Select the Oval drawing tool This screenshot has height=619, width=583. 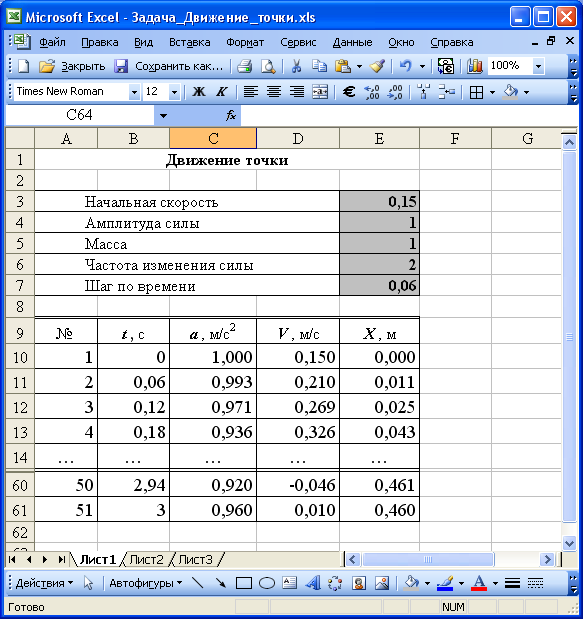click(x=267, y=583)
